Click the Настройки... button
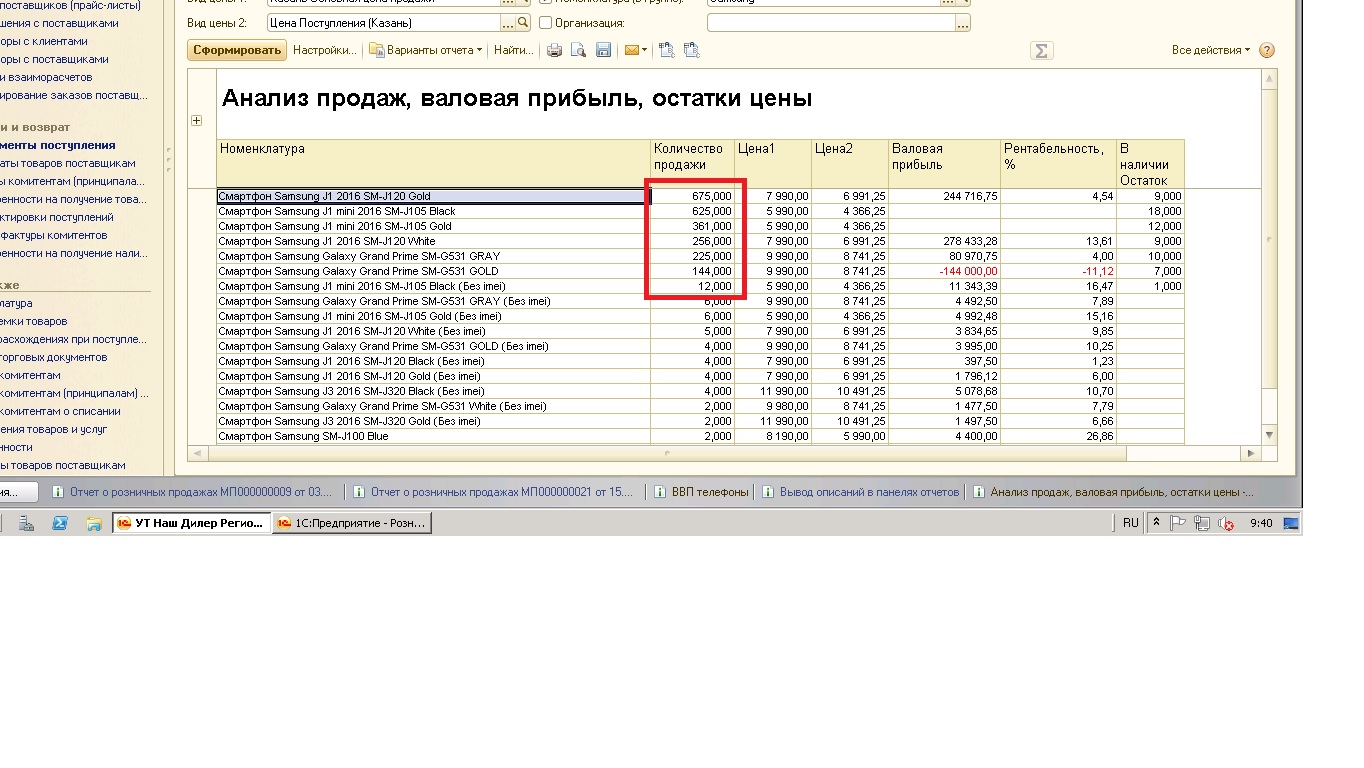This screenshot has height=768, width=1364. [324, 50]
